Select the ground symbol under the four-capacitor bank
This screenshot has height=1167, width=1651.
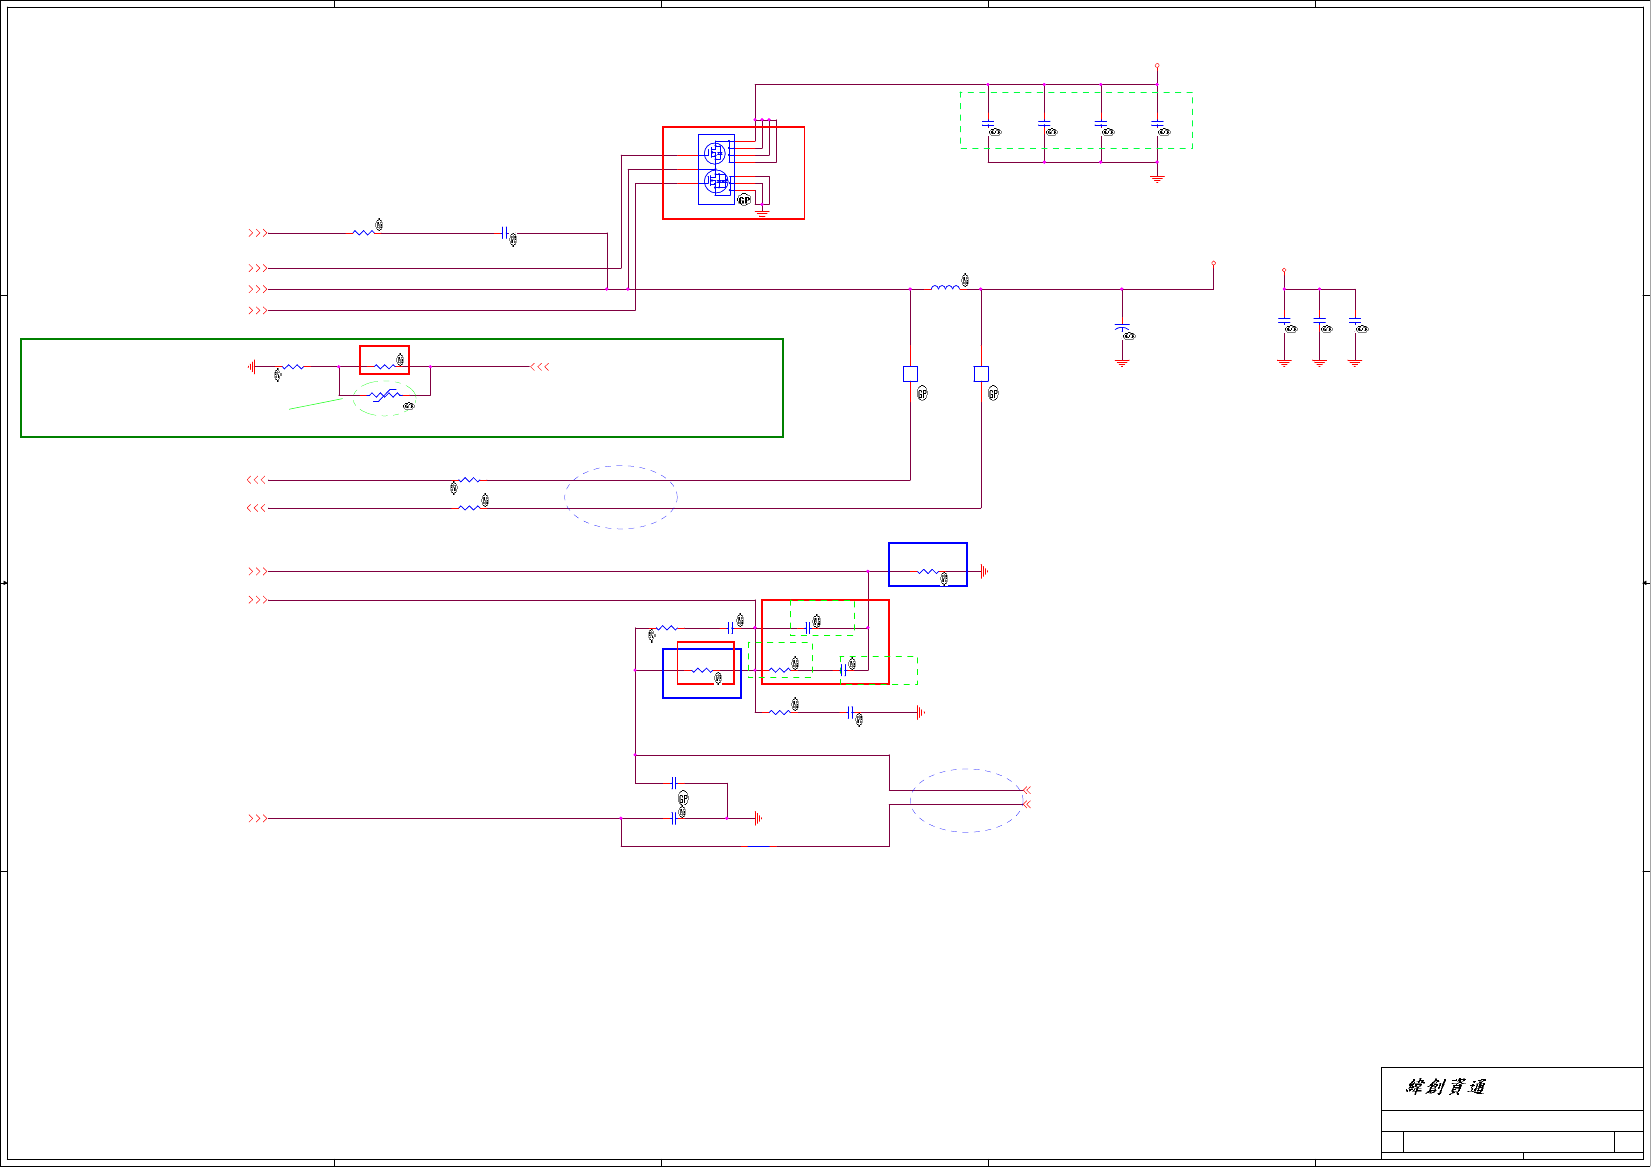[1157, 178]
